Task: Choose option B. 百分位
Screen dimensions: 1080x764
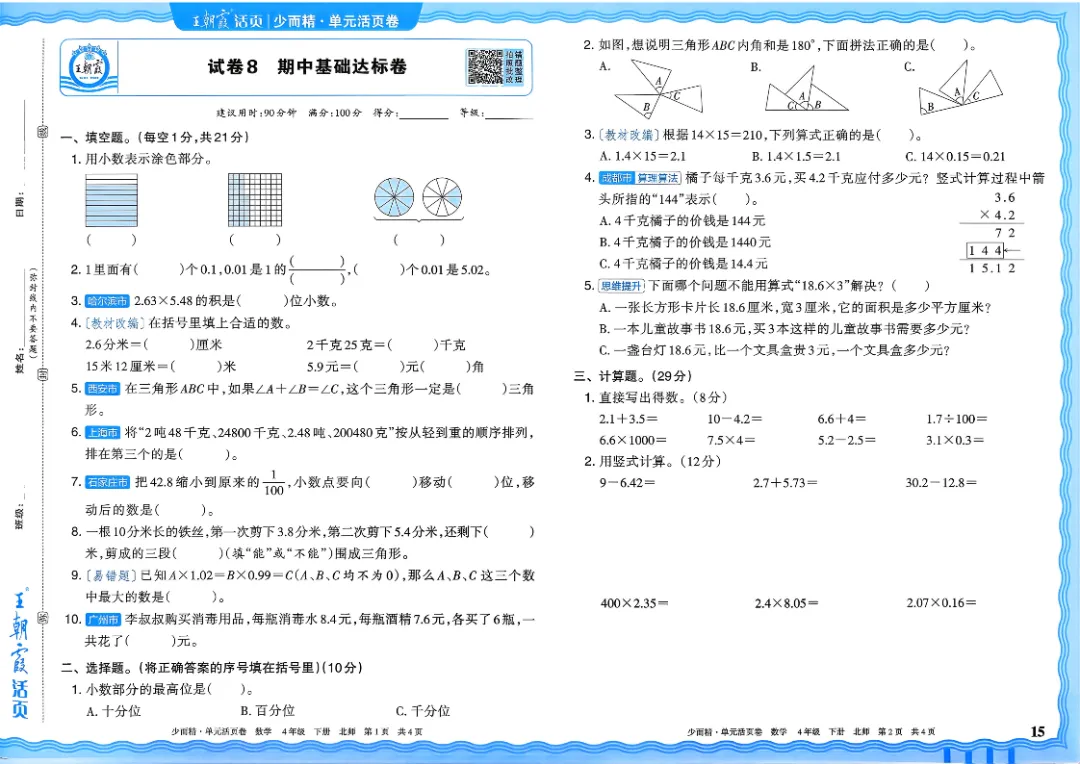Action: click(267, 711)
